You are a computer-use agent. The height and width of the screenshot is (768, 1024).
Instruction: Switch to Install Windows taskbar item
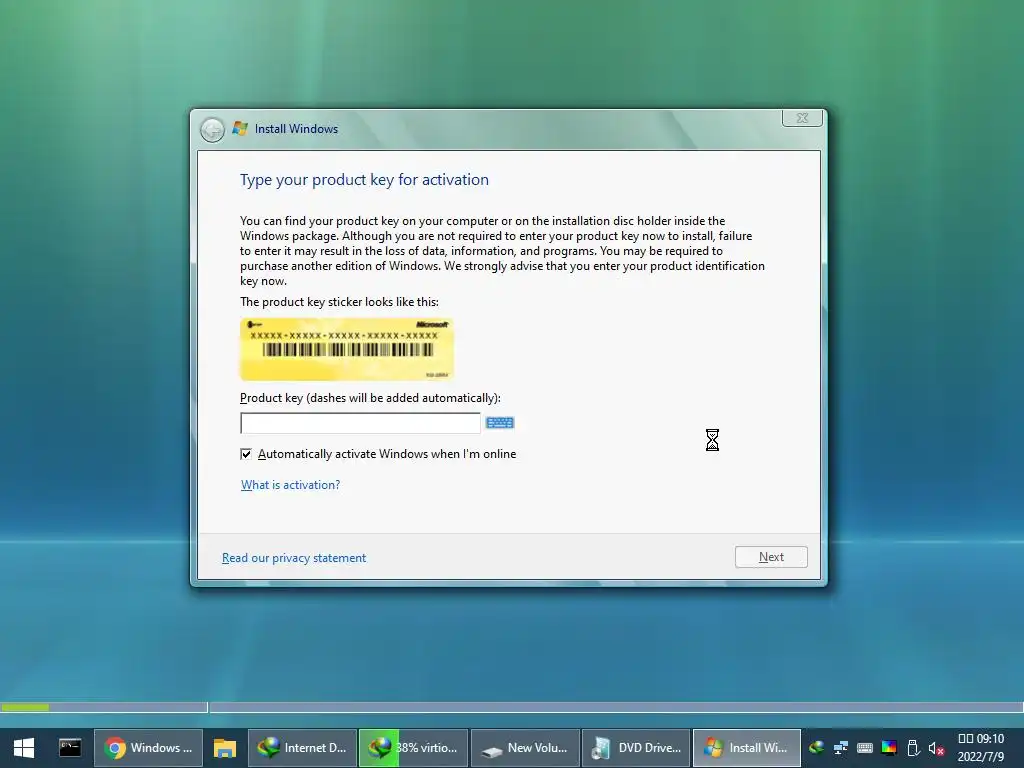coord(747,748)
